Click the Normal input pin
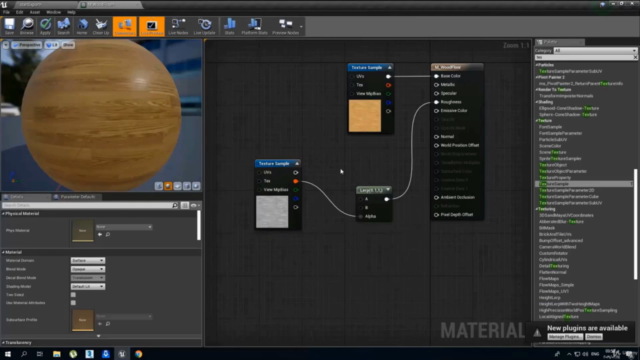Image resolution: width=640 pixels, height=360 pixels. (436, 137)
